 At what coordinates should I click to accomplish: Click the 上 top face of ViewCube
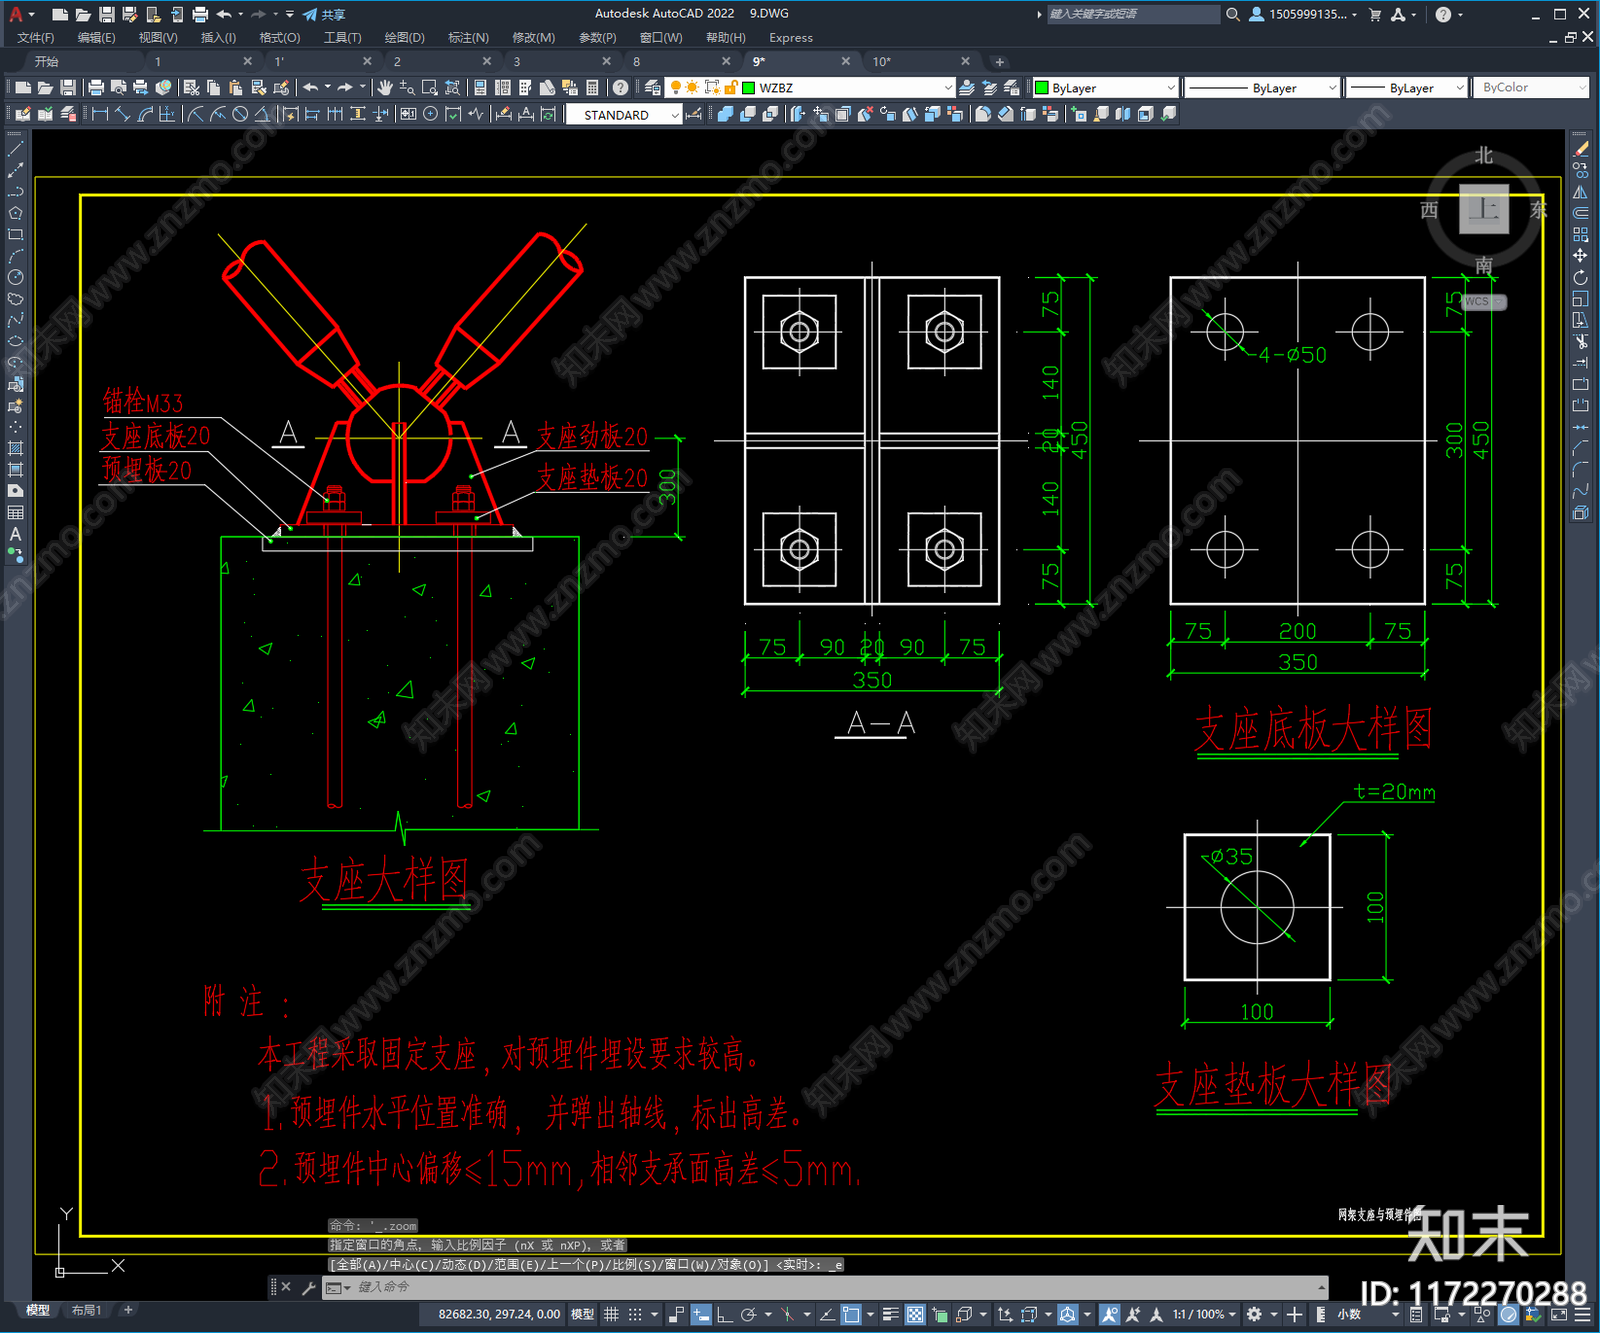pyautogui.click(x=1484, y=210)
